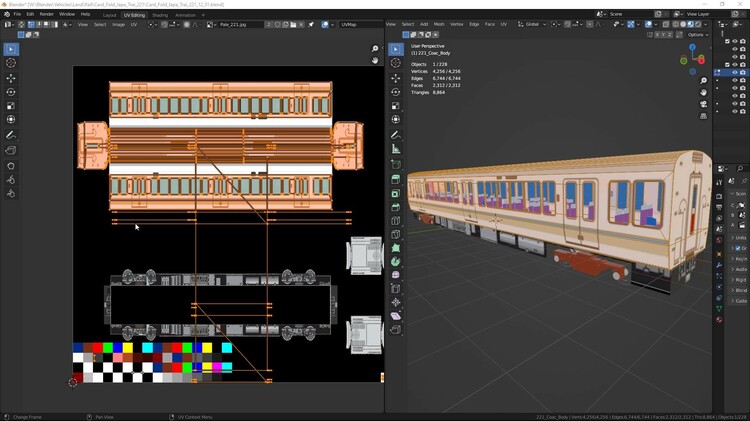Open the Global transform orientation dropdown
The image size is (750, 421).
pos(532,24)
